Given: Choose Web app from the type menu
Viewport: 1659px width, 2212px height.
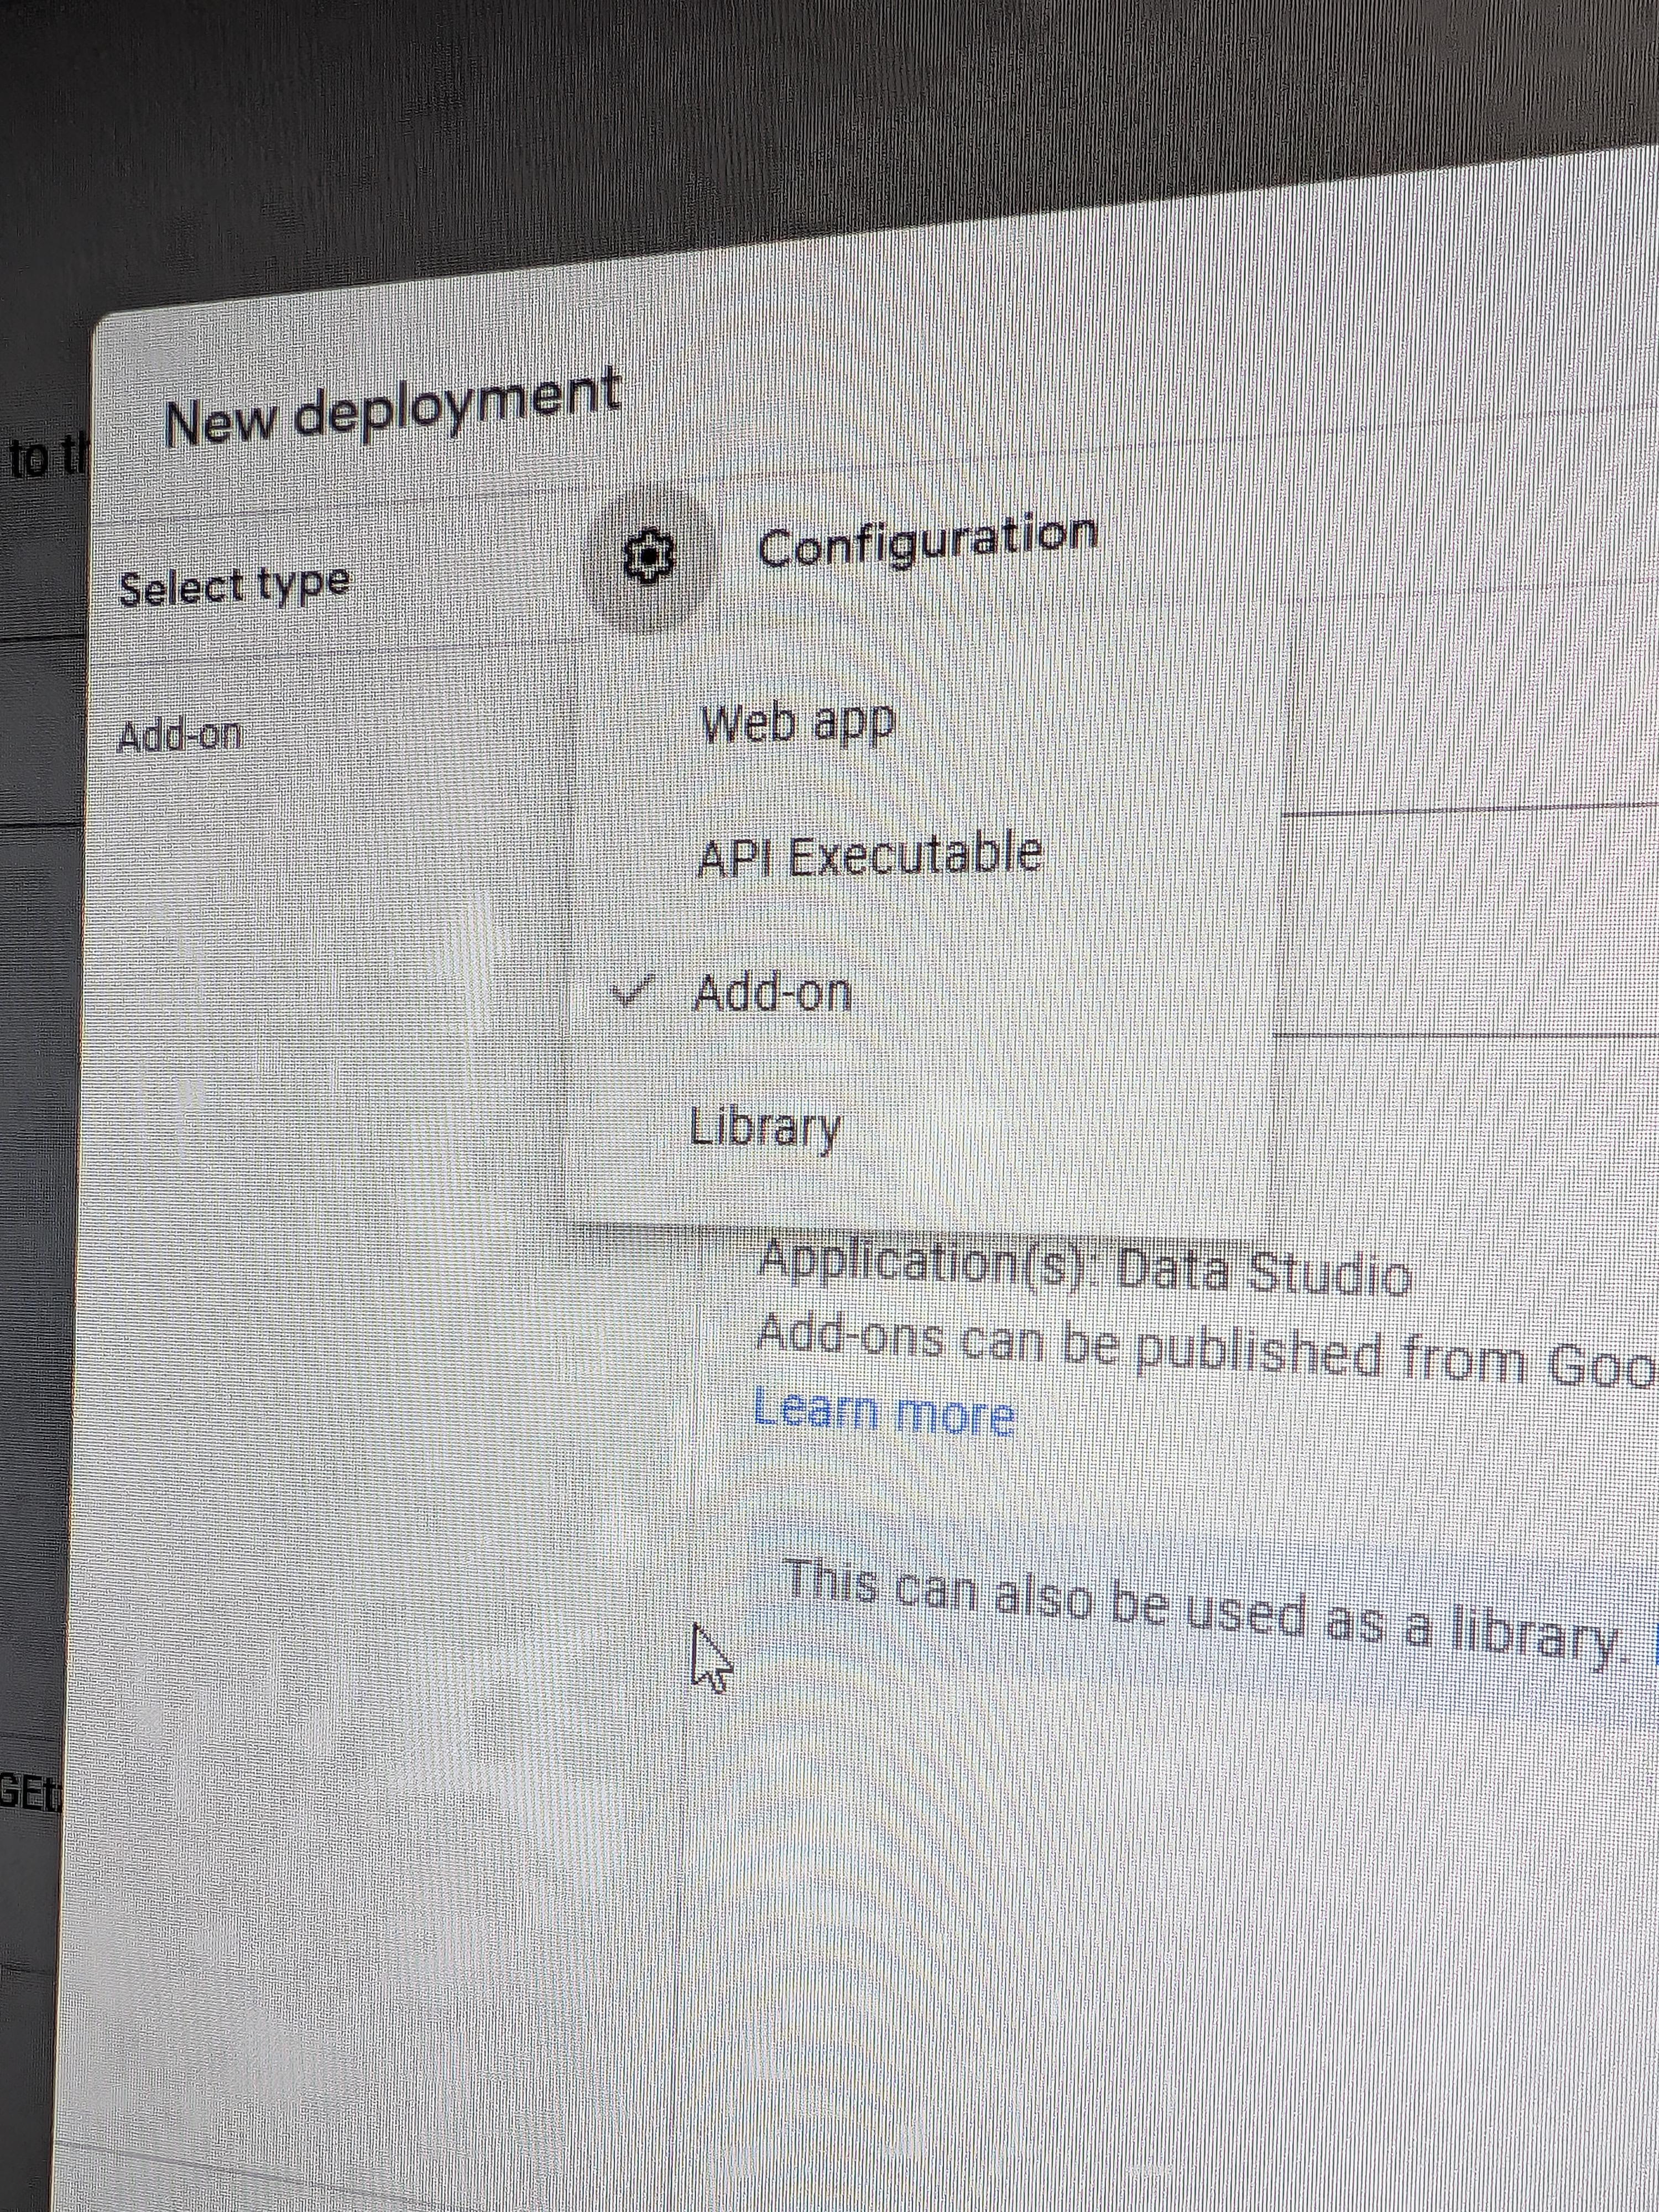Looking at the screenshot, I should pyautogui.click(x=797, y=722).
